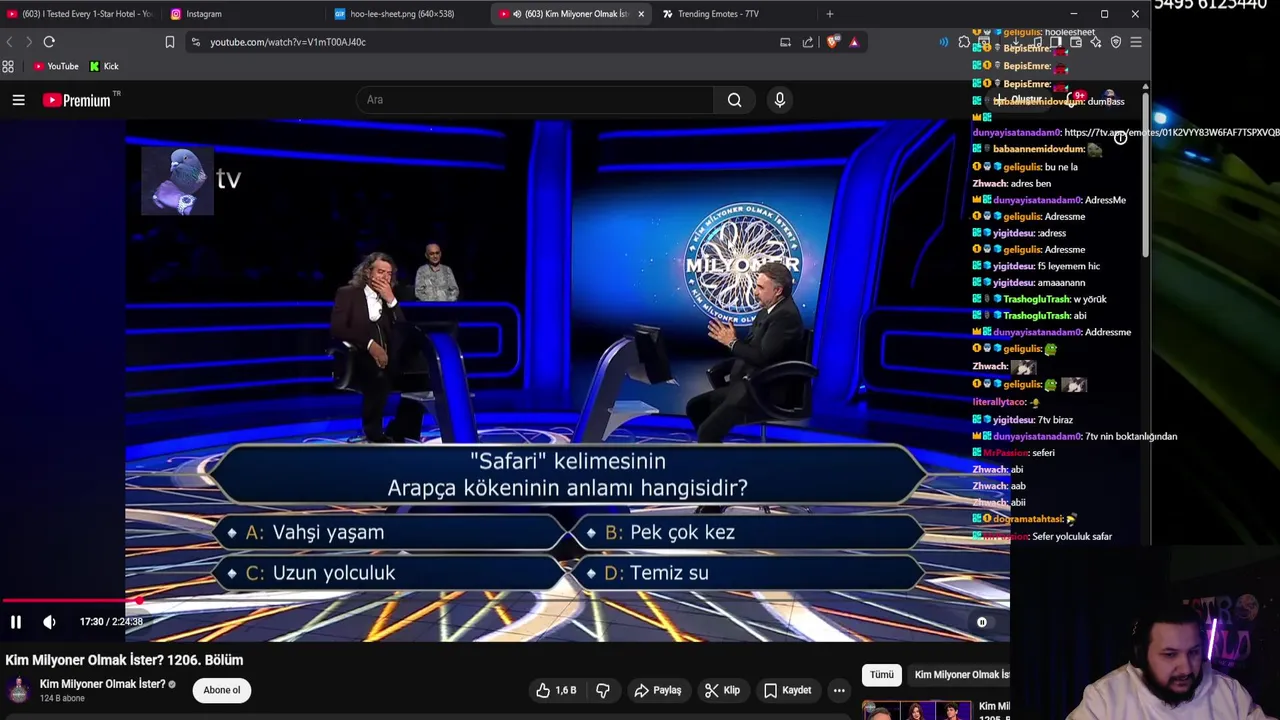Close the Kim Milyoner Olmak İster tab
This screenshot has width=1280, height=720.
coord(641,14)
